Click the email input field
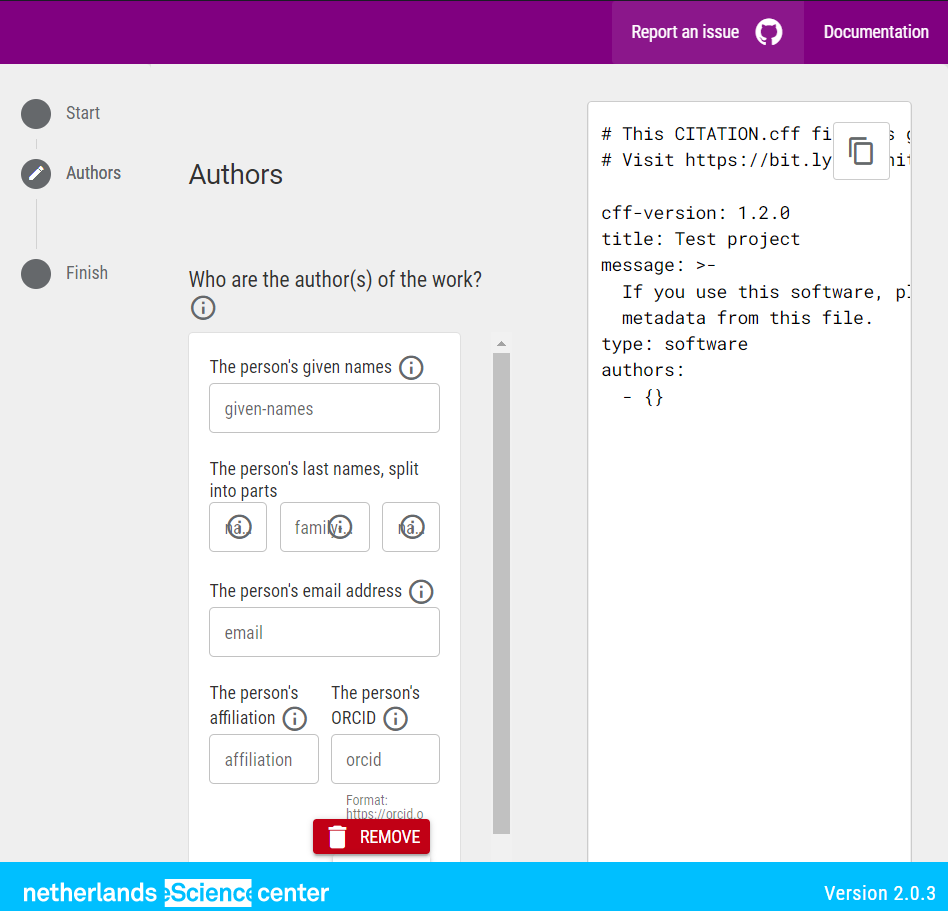This screenshot has width=948, height=911. 324,631
